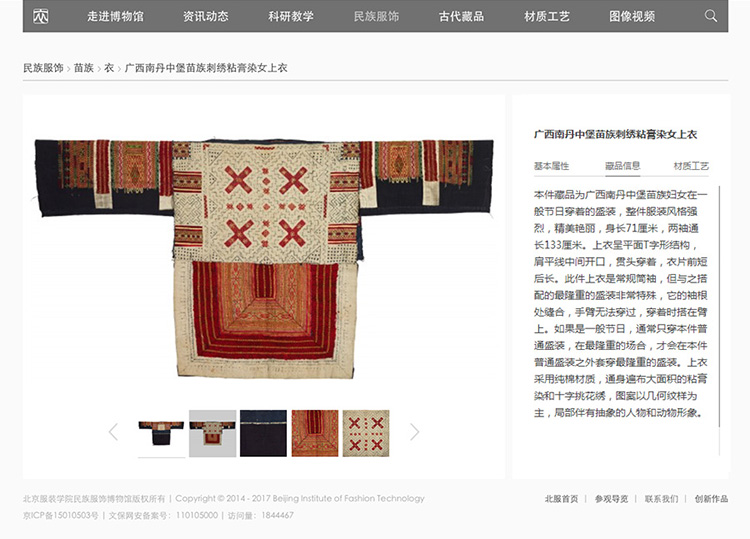
Task: Select first thumbnail of dark garment front
Action: coord(161,433)
